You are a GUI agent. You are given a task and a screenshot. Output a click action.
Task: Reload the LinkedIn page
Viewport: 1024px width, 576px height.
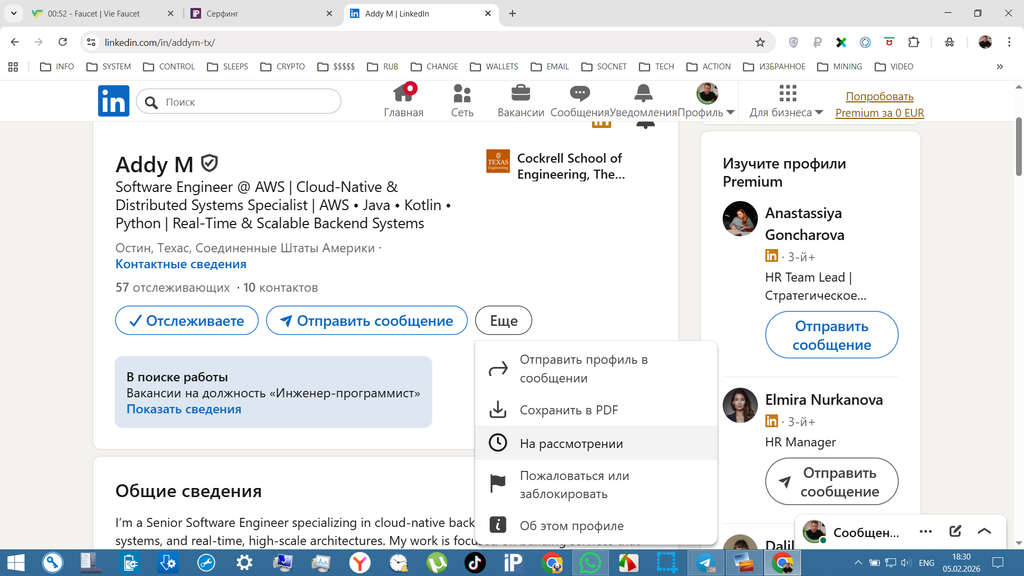click(x=63, y=42)
